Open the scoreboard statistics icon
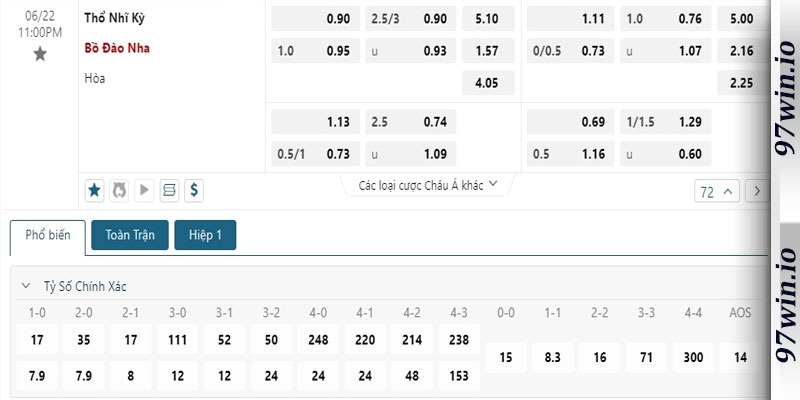The height and width of the screenshot is (400, 800). click(169, 191)
